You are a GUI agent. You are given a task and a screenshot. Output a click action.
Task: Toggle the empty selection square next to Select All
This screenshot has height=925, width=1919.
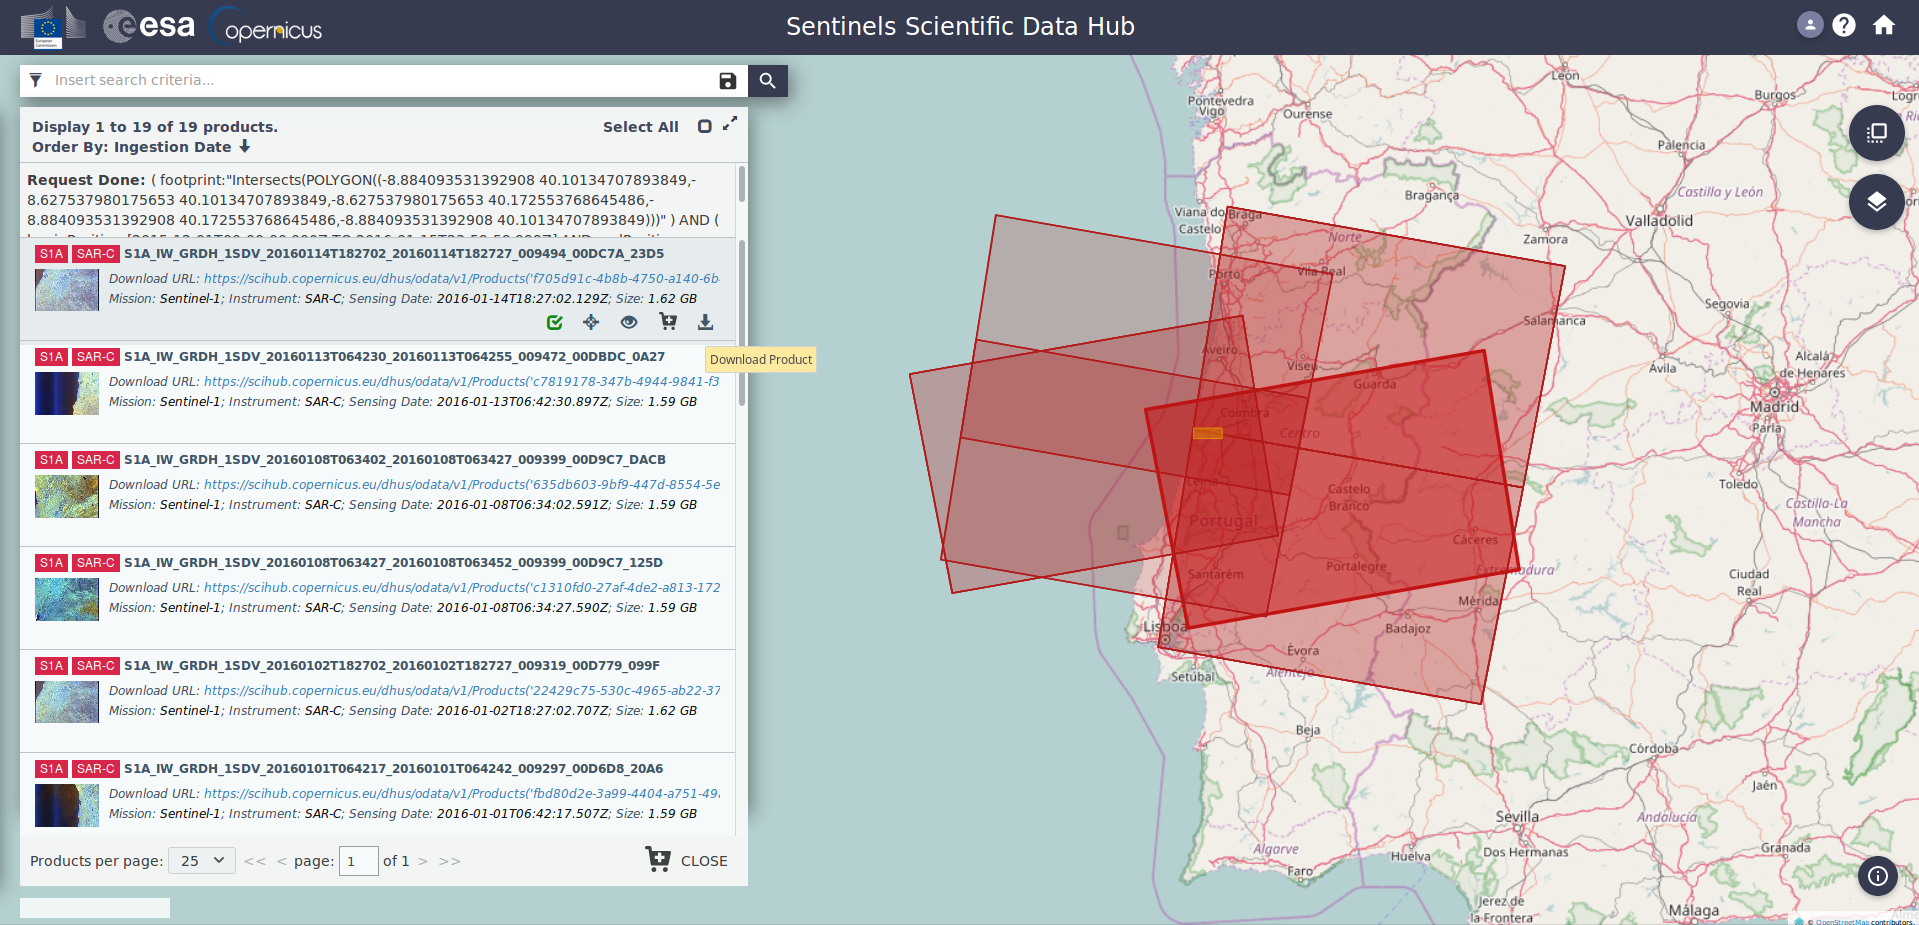tap(705, 126)
